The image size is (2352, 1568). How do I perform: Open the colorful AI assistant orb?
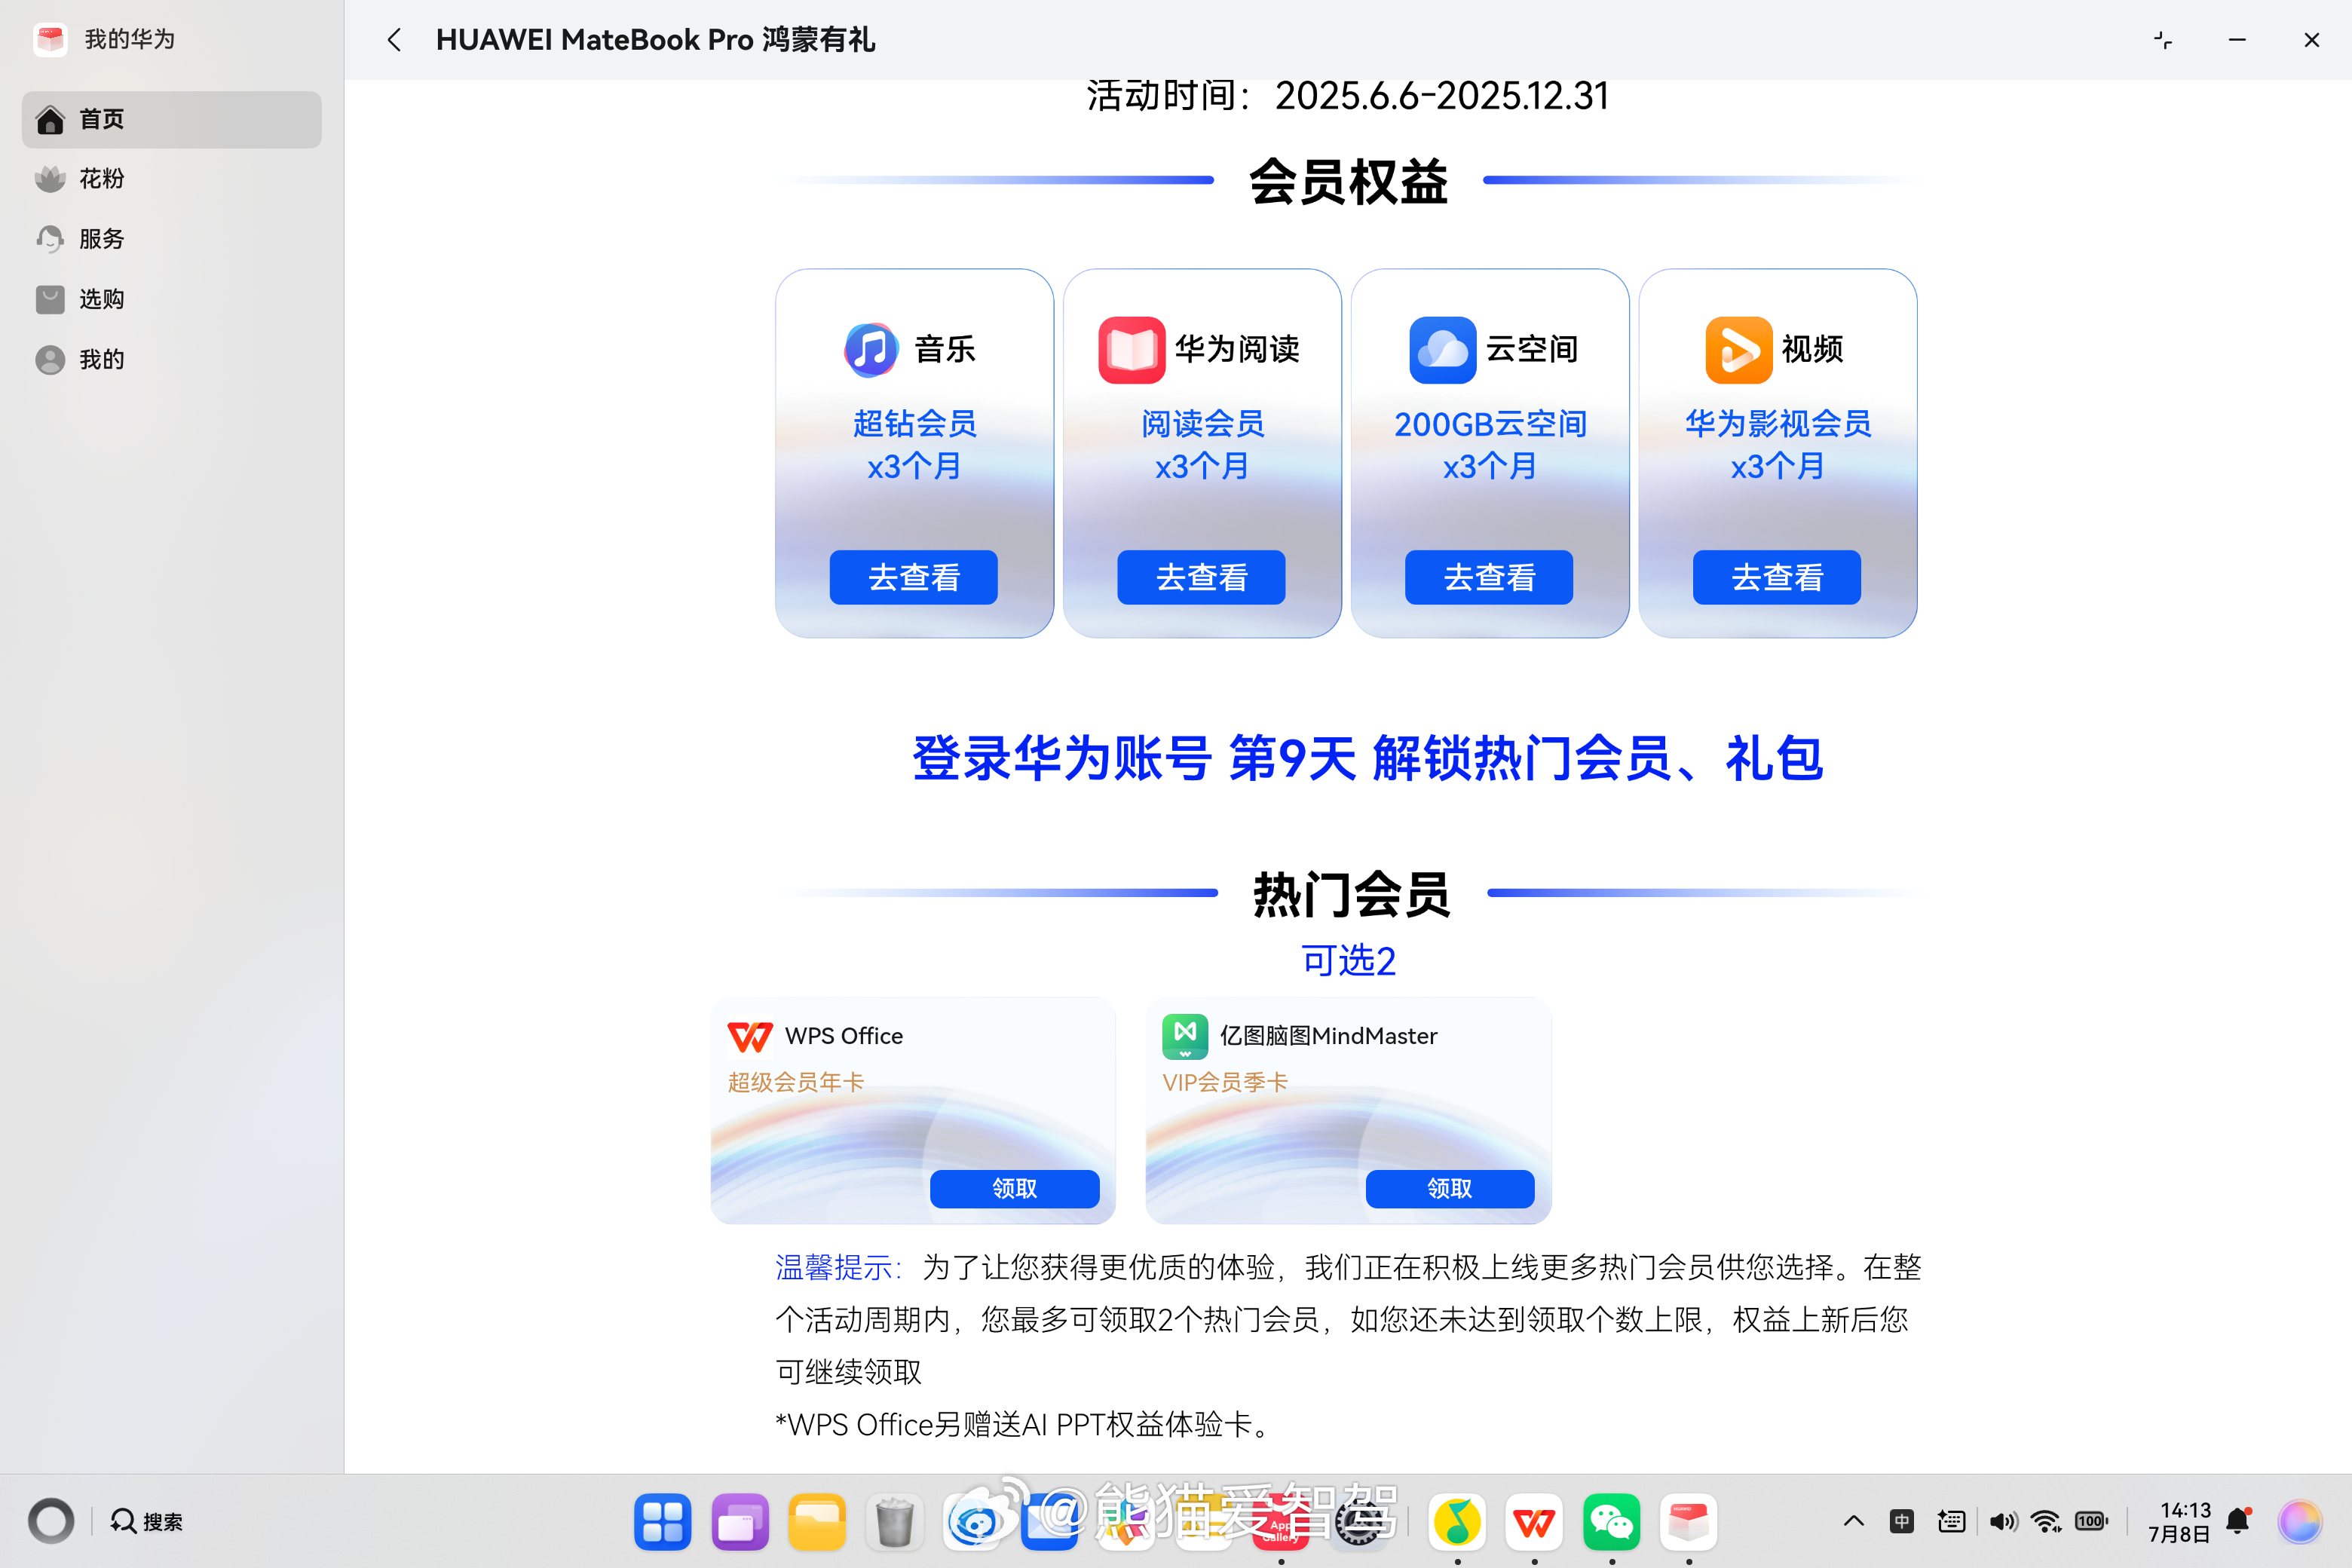point(2299,1522)
